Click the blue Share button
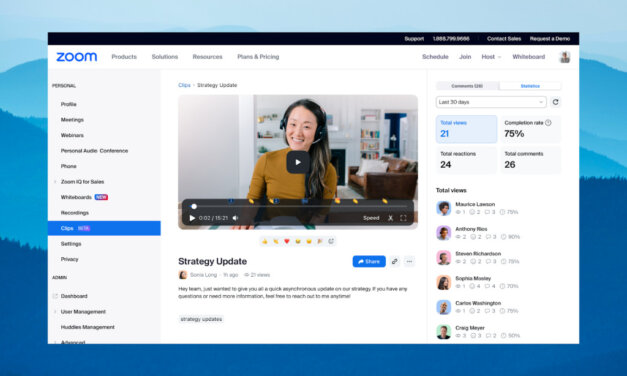The image size is (627, 376). (x=369, y=262)
